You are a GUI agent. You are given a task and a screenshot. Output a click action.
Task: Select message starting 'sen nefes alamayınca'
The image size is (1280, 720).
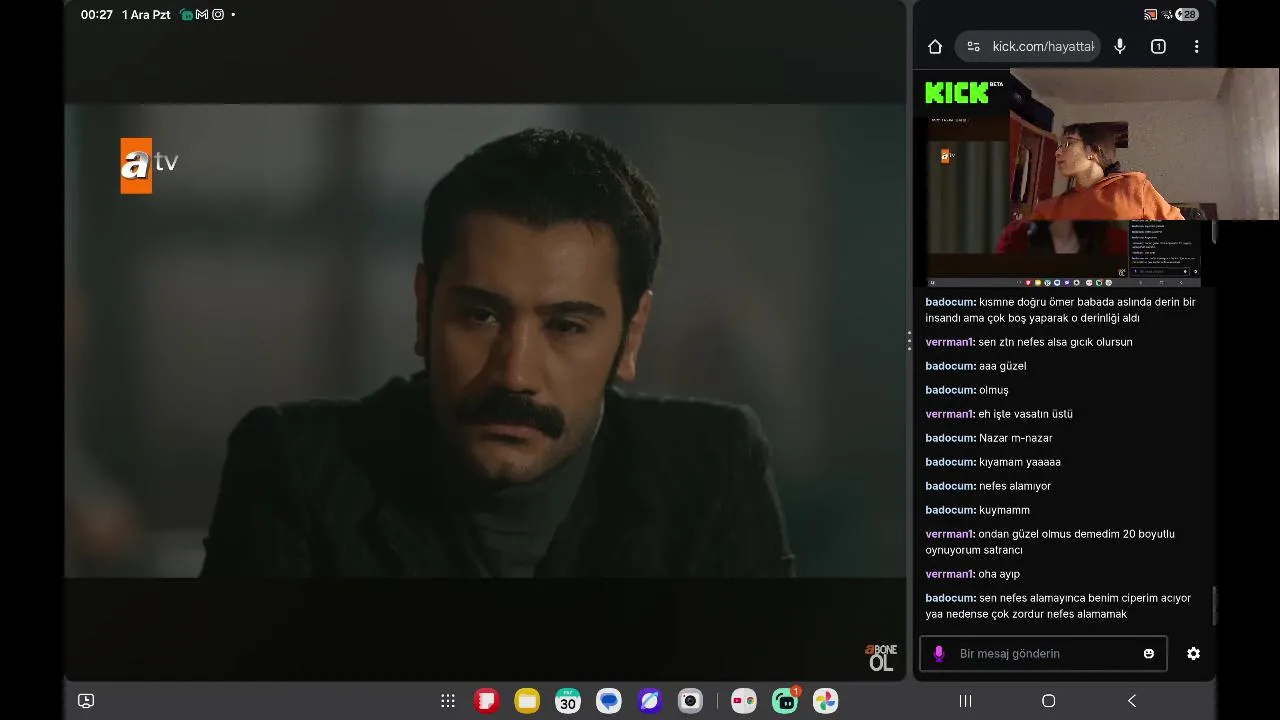click(1058, 606)
